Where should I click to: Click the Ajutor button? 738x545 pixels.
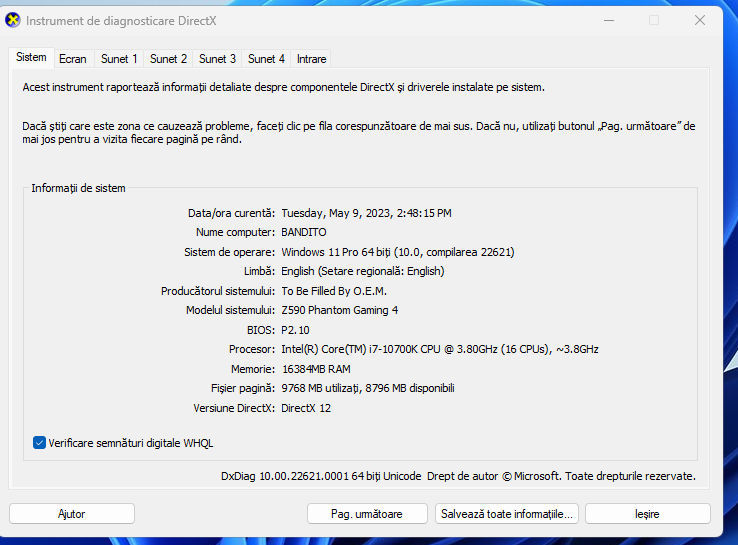pyautogui.click(x=72, y=513)
